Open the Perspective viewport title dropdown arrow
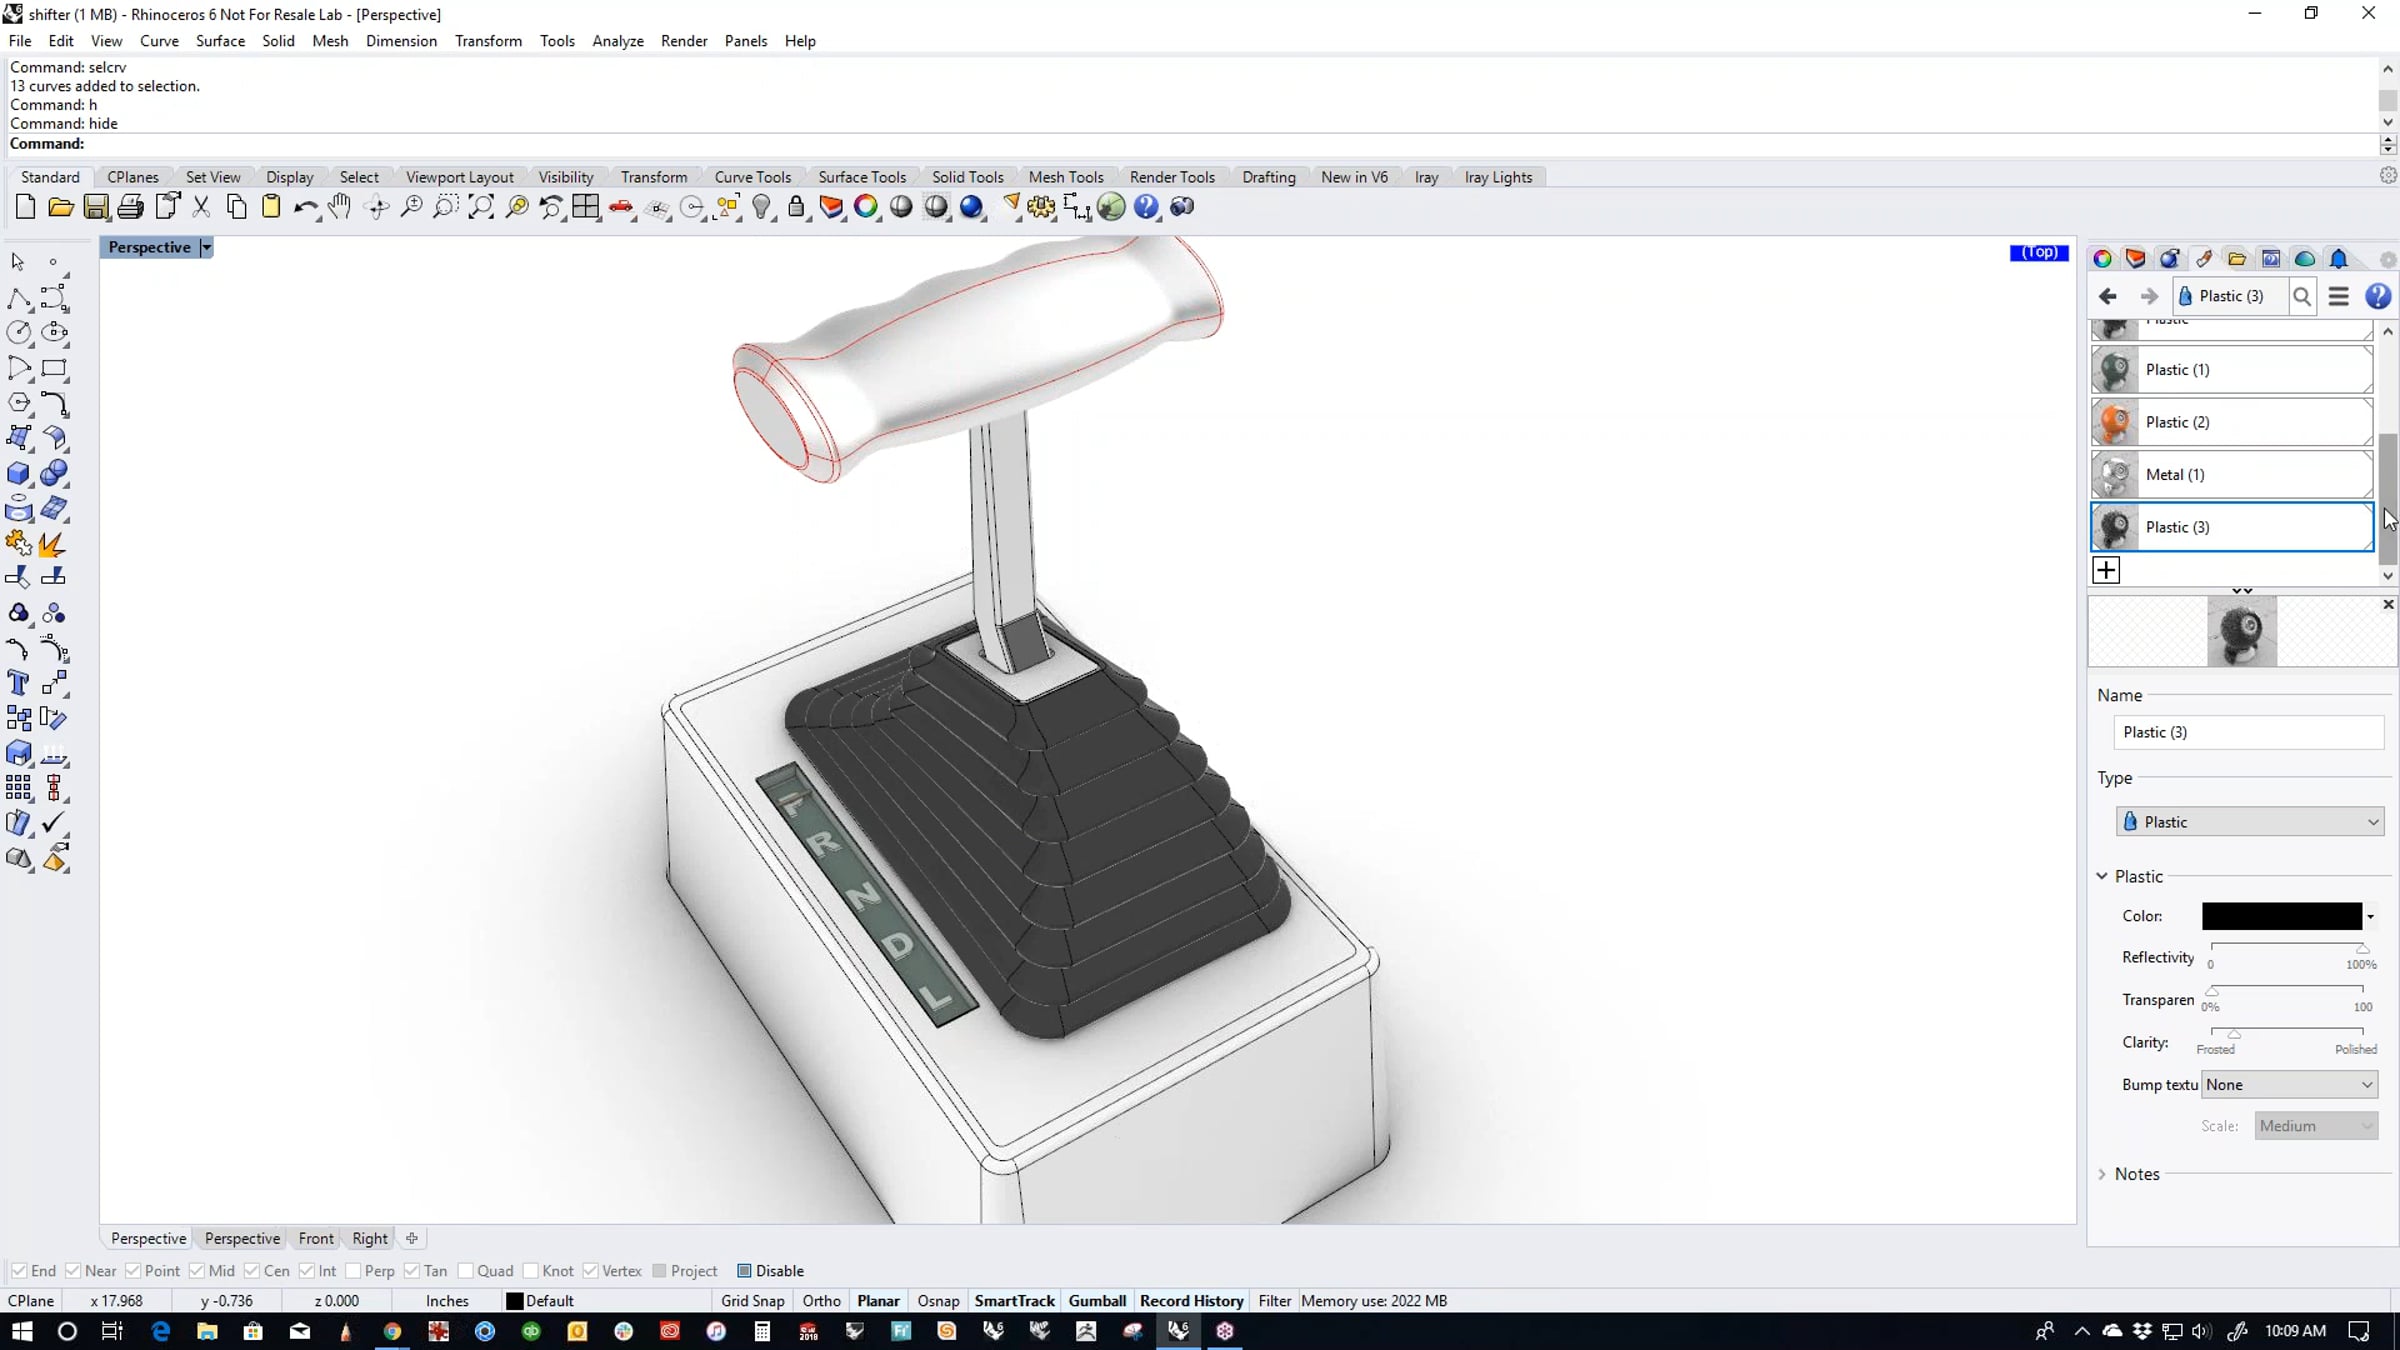The width and height of the screenshot is (2400, 1350). coord(206,248)
